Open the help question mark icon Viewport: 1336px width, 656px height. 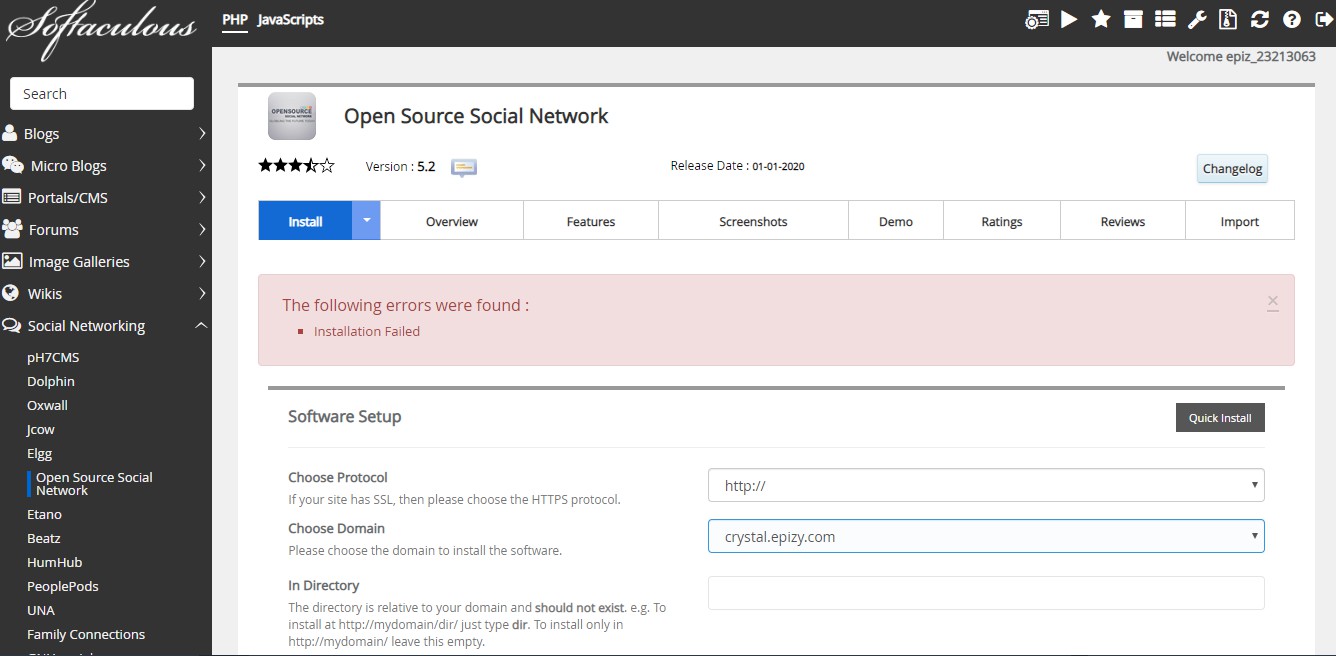1292,19
